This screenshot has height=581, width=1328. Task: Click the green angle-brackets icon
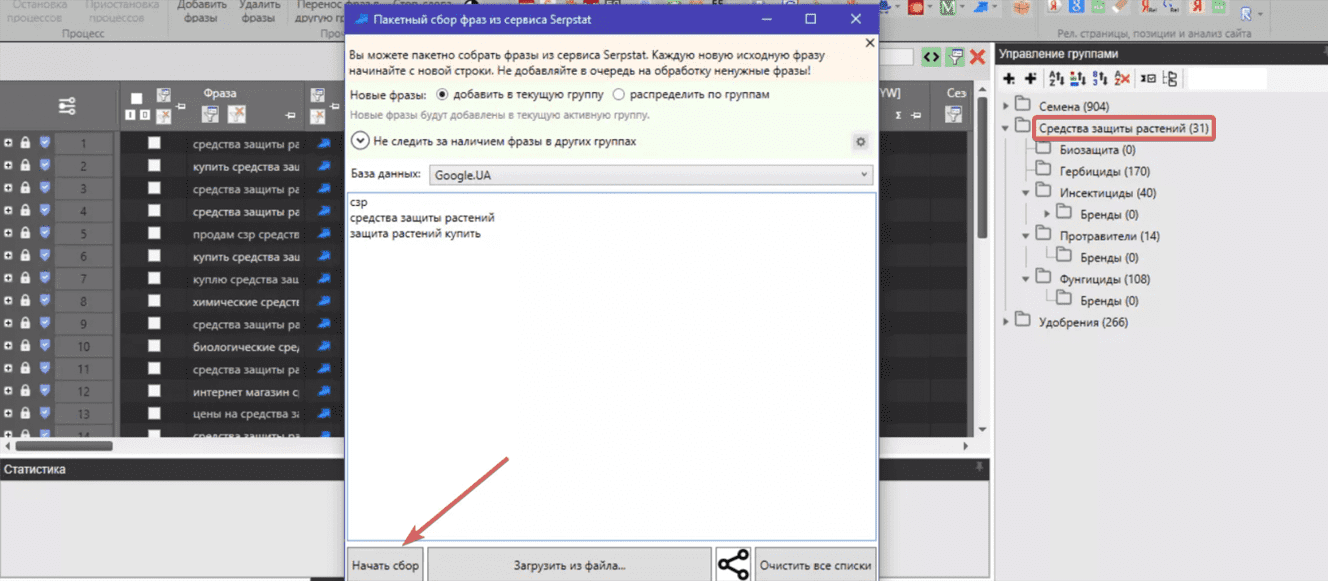[x=931, y=57]
